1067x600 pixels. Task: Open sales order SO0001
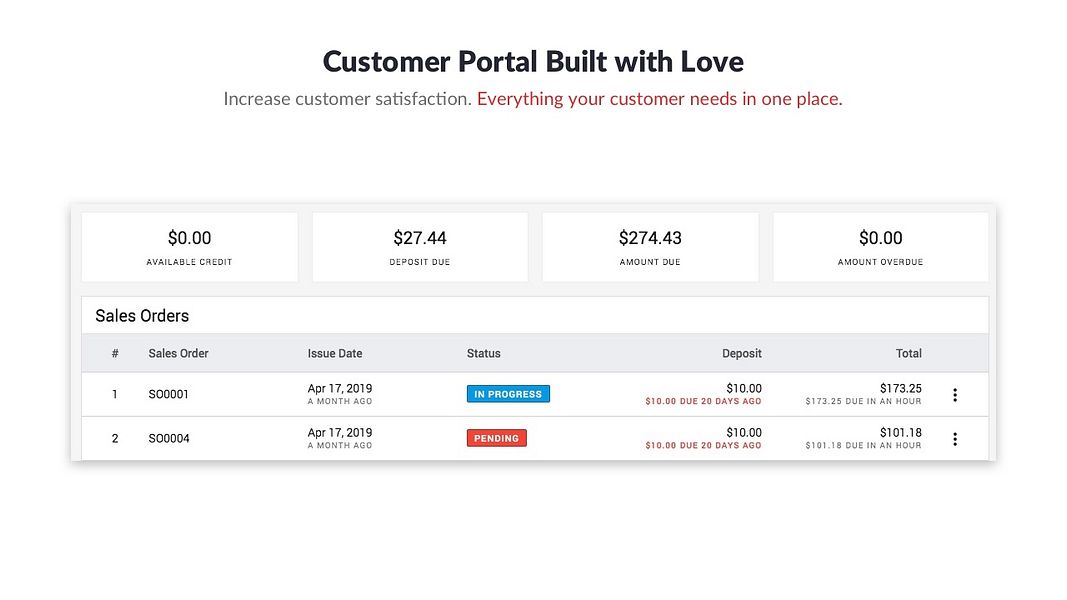169,395
